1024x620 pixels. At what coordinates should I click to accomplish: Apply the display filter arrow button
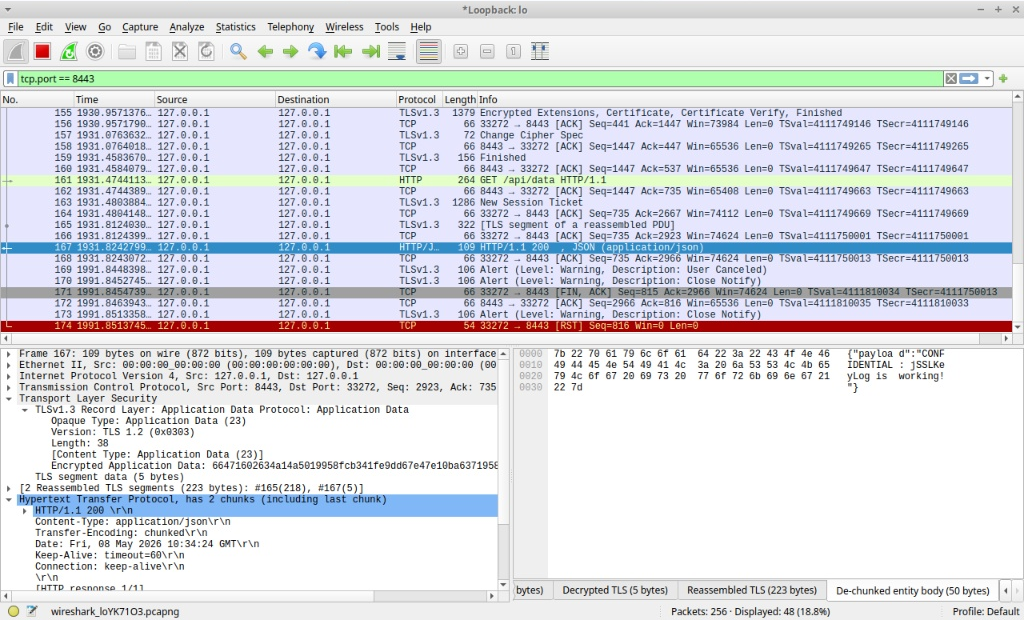point(968,78)
